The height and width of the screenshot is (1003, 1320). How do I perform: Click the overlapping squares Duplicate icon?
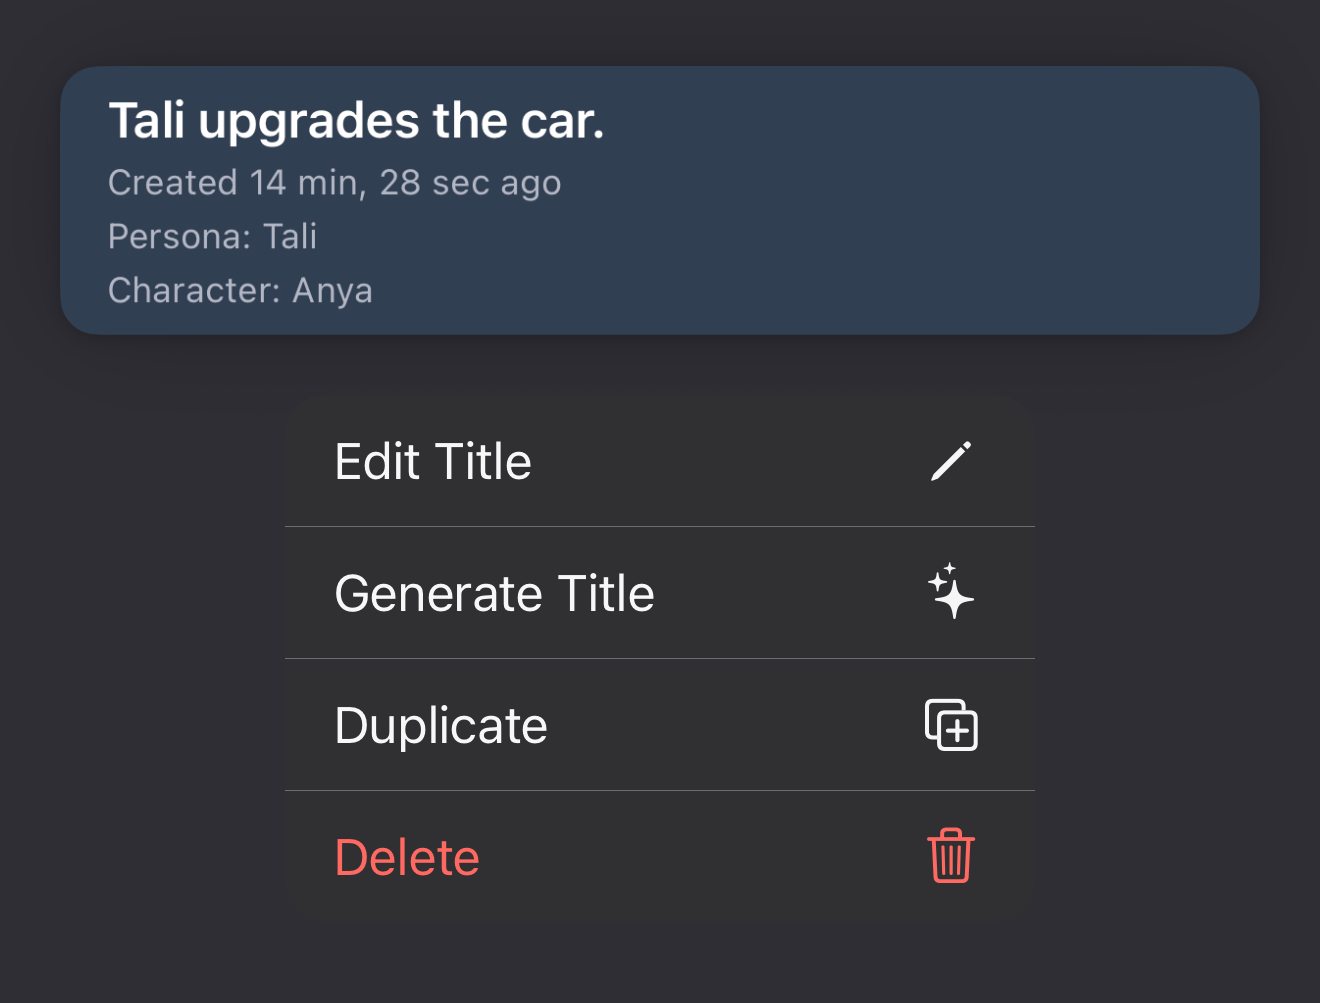[951, 724]
